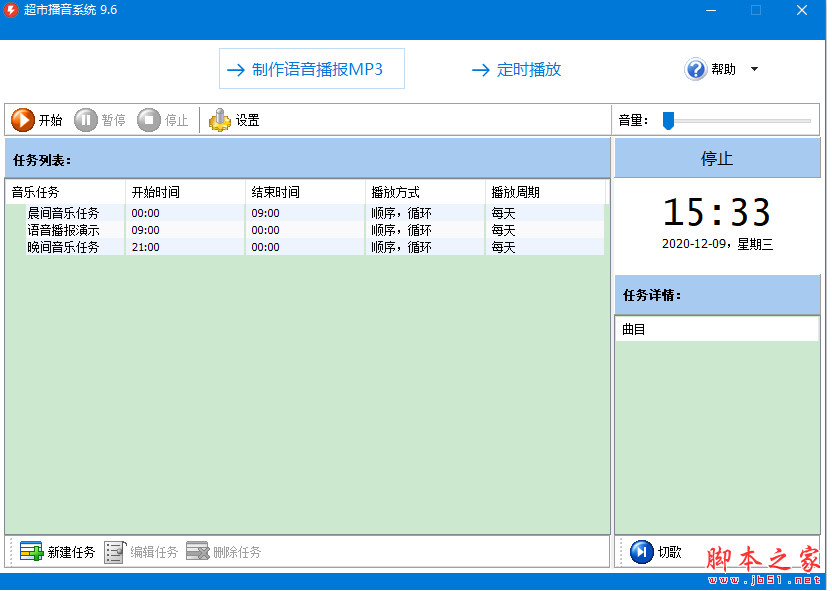This screenshot has width=832, height=591.
Task: Click the 开始时间 column header
Action: click(185, 192)
